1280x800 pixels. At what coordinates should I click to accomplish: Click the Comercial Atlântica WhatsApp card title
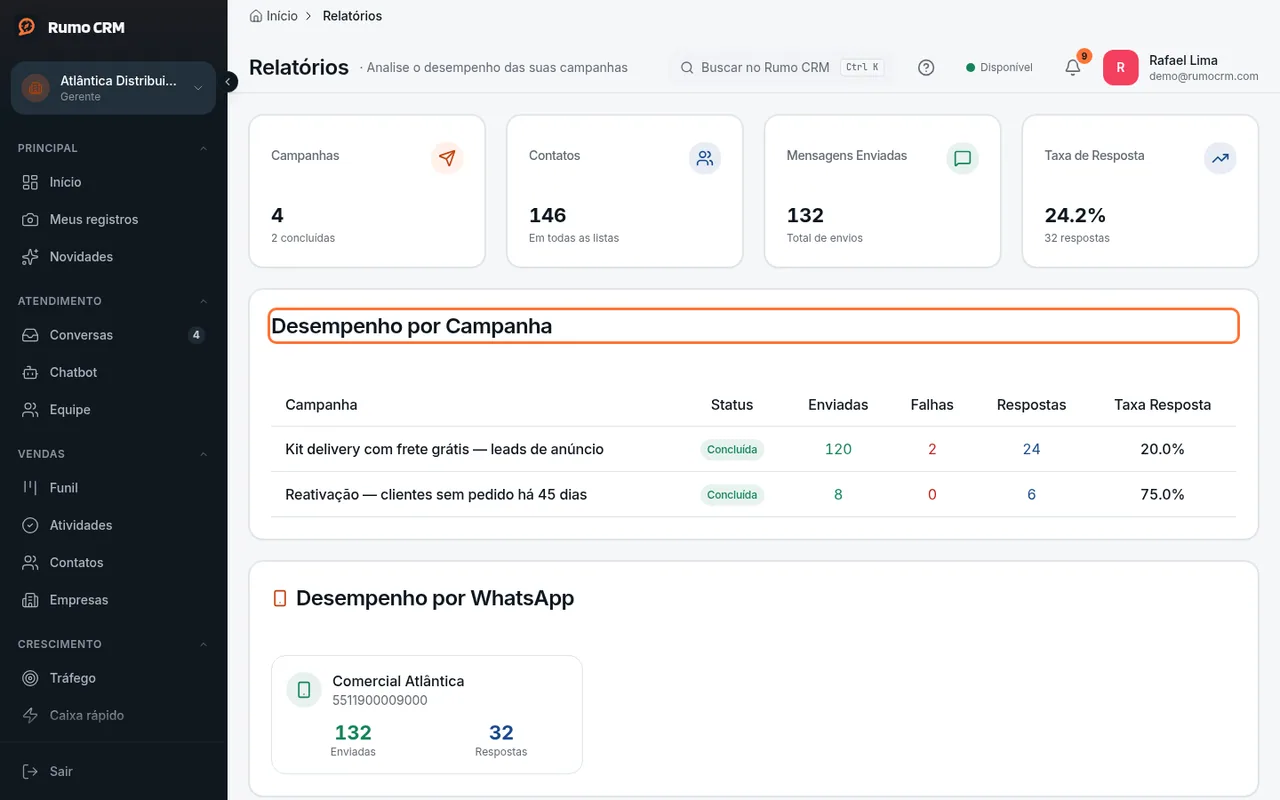(398, 681)
